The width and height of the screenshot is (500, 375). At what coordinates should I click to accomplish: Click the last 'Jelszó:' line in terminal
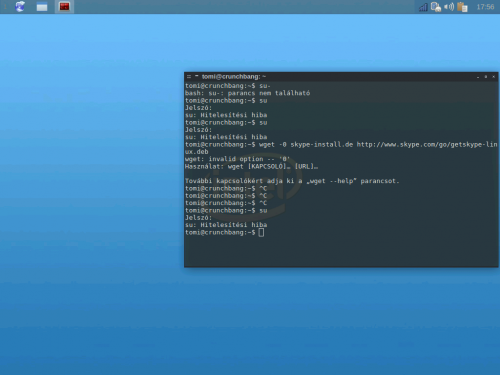tap(198, 218)
